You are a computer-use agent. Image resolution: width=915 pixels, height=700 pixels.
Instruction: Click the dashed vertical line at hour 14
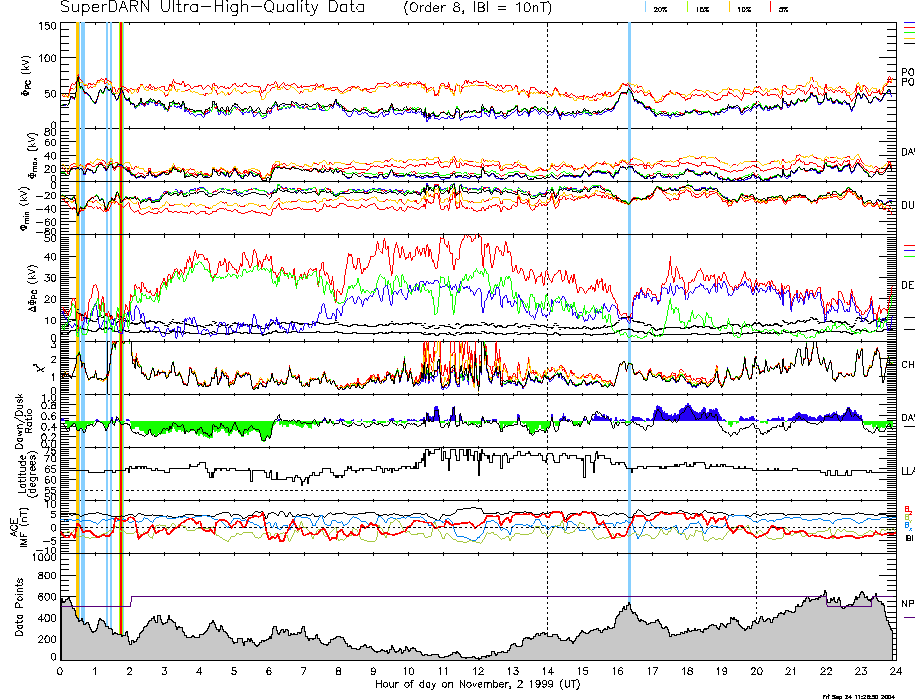pyautogui.click(x=547, y=341)
